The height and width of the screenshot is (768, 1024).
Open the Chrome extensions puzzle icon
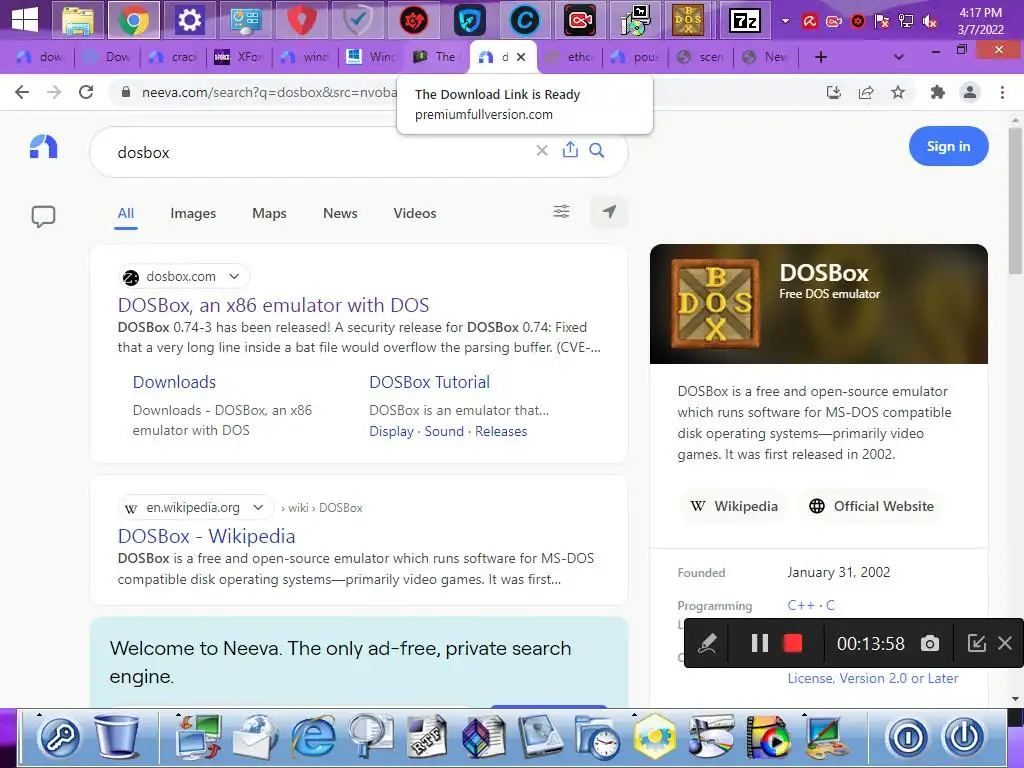click(938, 92)
